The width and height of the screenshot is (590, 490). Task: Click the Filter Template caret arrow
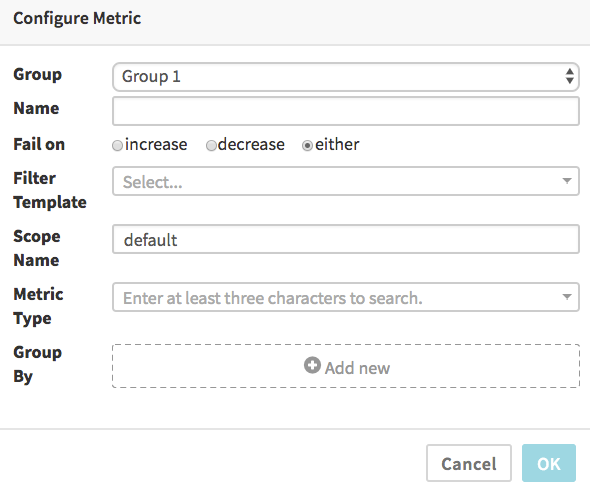(x=567, y=181)
